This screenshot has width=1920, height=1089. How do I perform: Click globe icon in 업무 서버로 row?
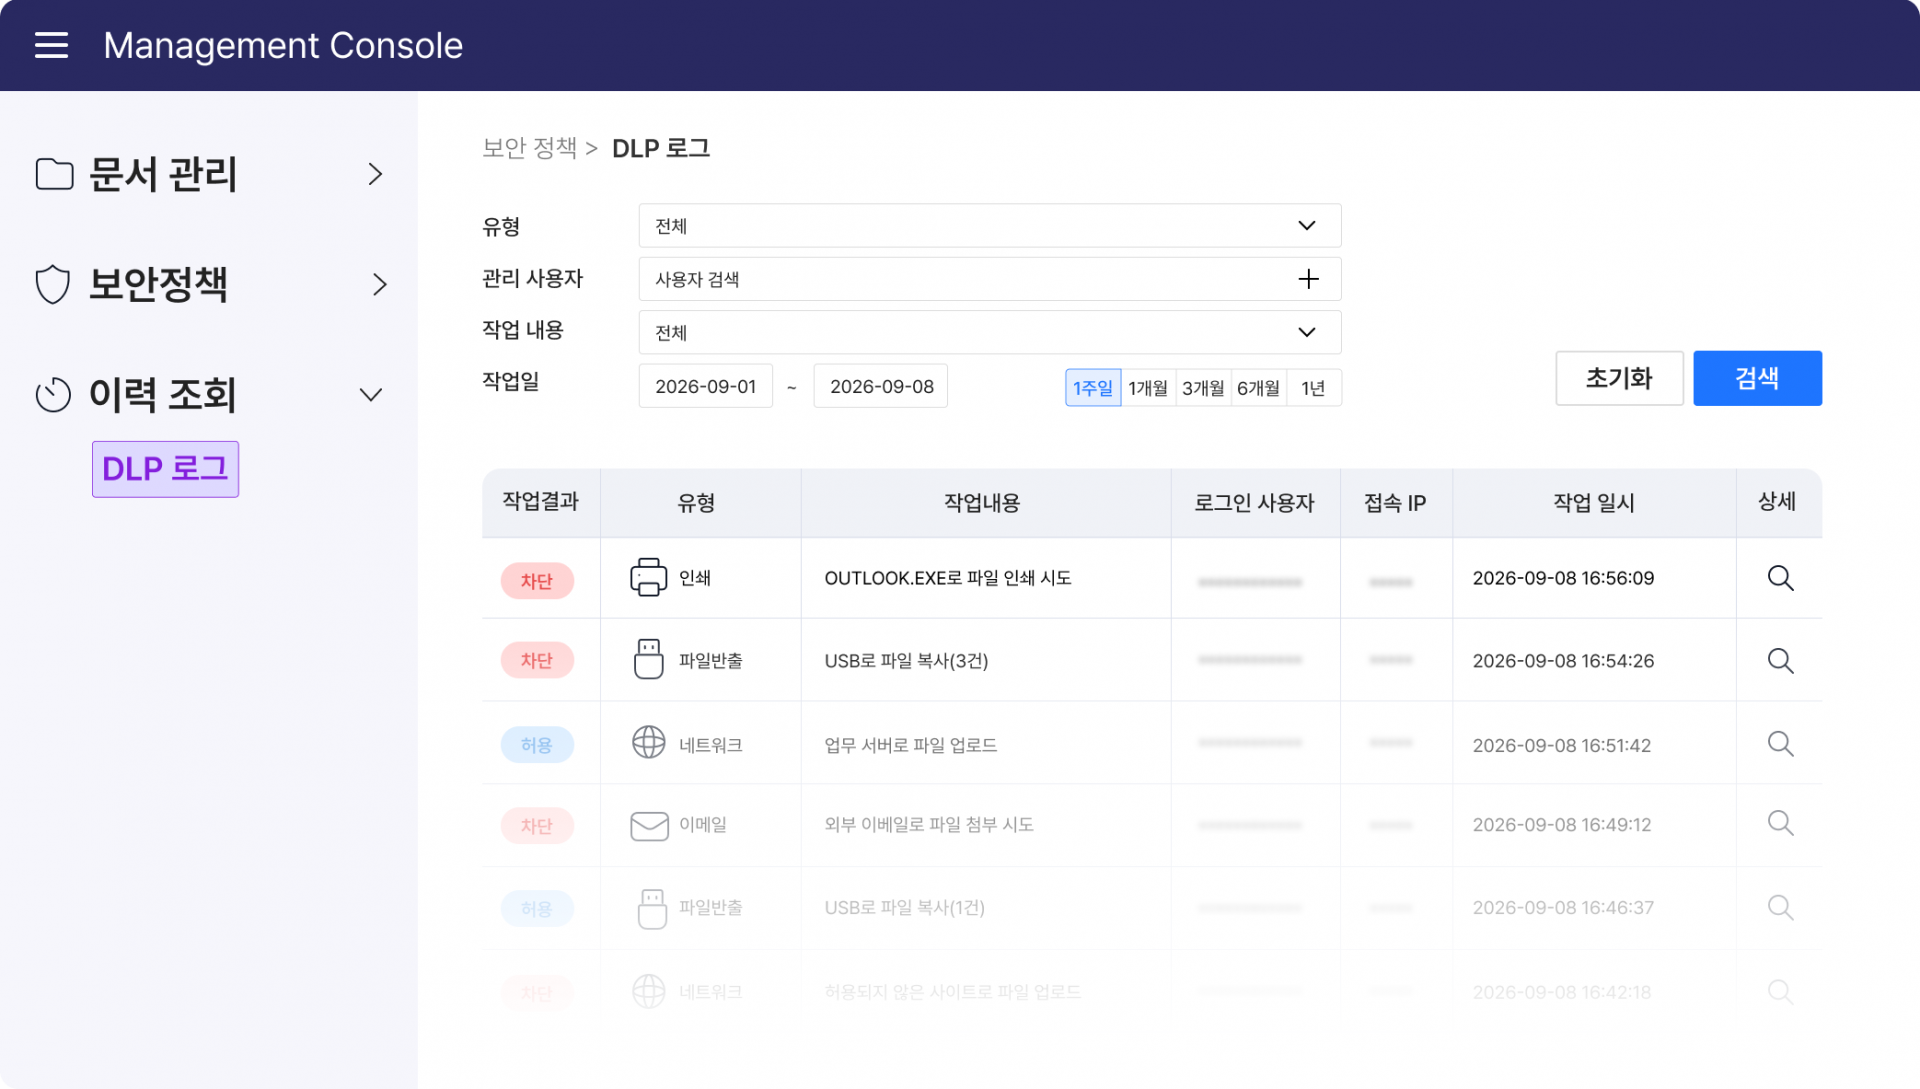pyautogui.click(x=648, y=743)
